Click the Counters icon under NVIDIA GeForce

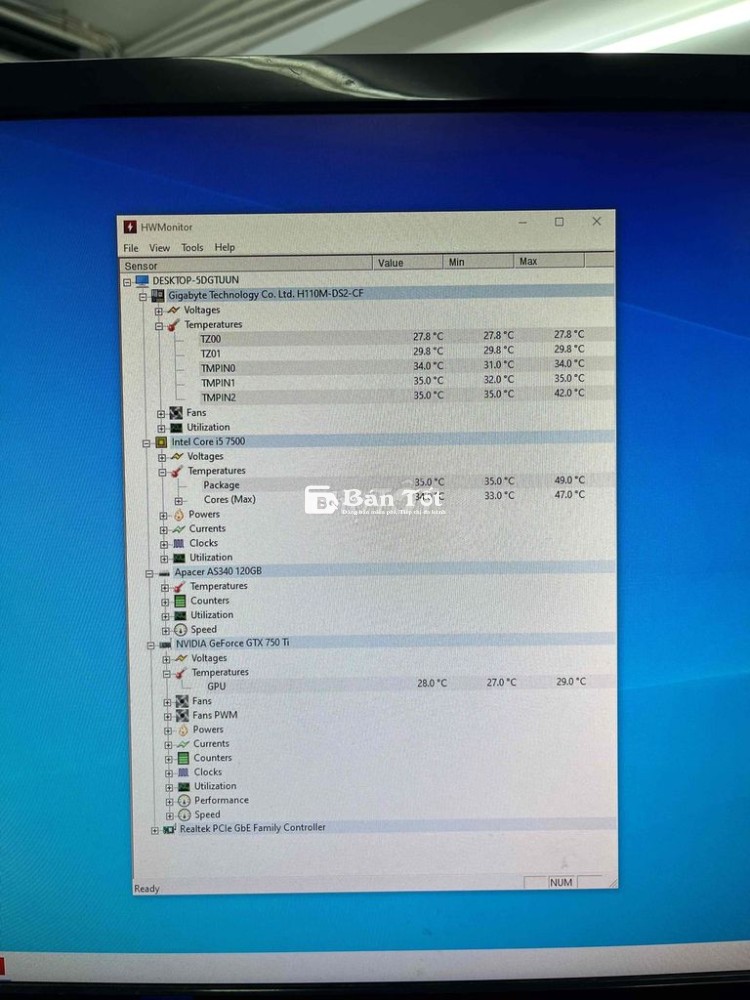pyautogui.click(x=183, y=758)
